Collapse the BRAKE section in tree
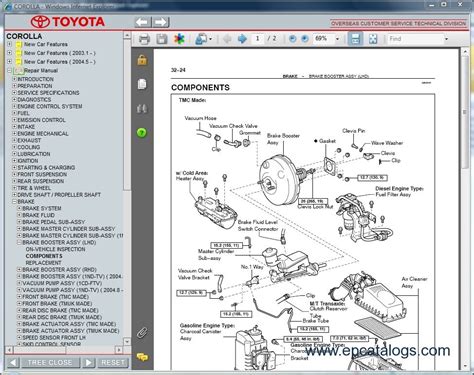The height and width of the screenshot is (375, 474). pos(14,201)
